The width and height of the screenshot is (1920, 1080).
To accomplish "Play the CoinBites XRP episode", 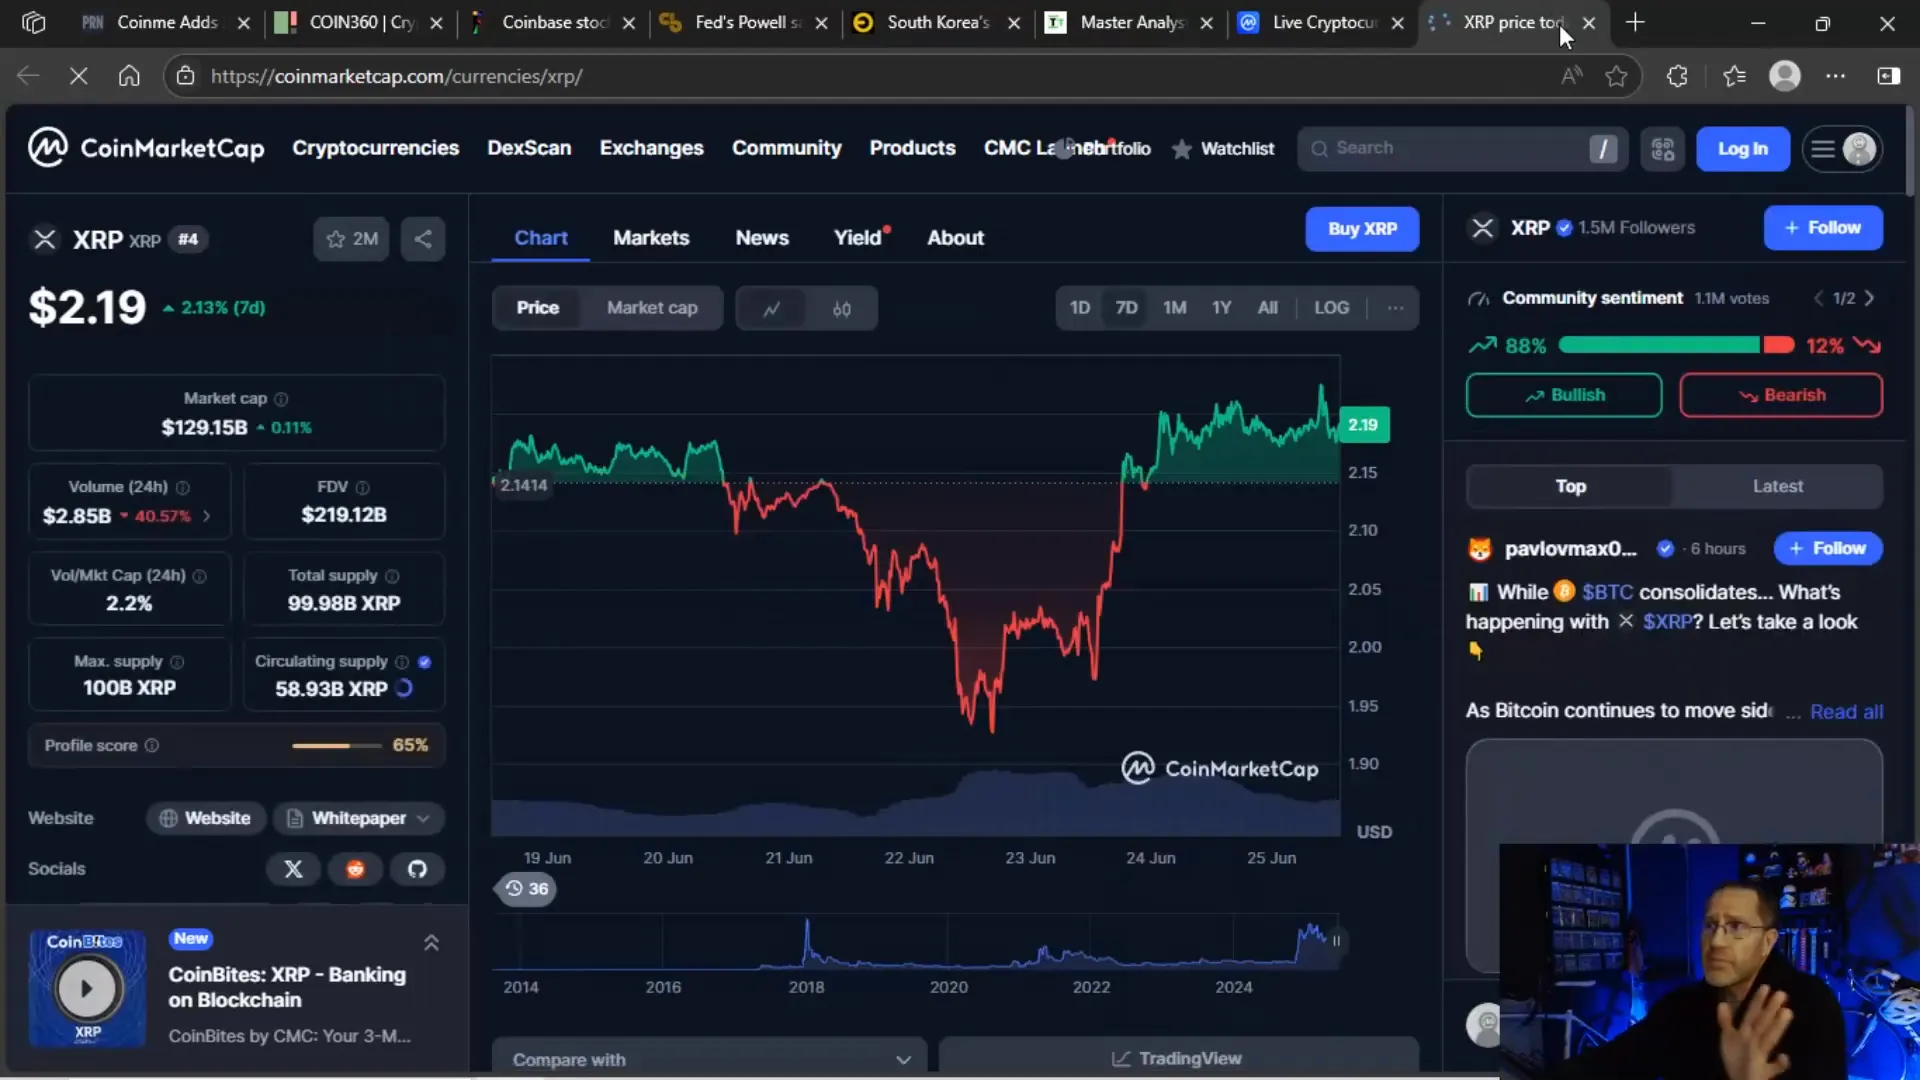I will pyautogui.click(x=87, y=988).
